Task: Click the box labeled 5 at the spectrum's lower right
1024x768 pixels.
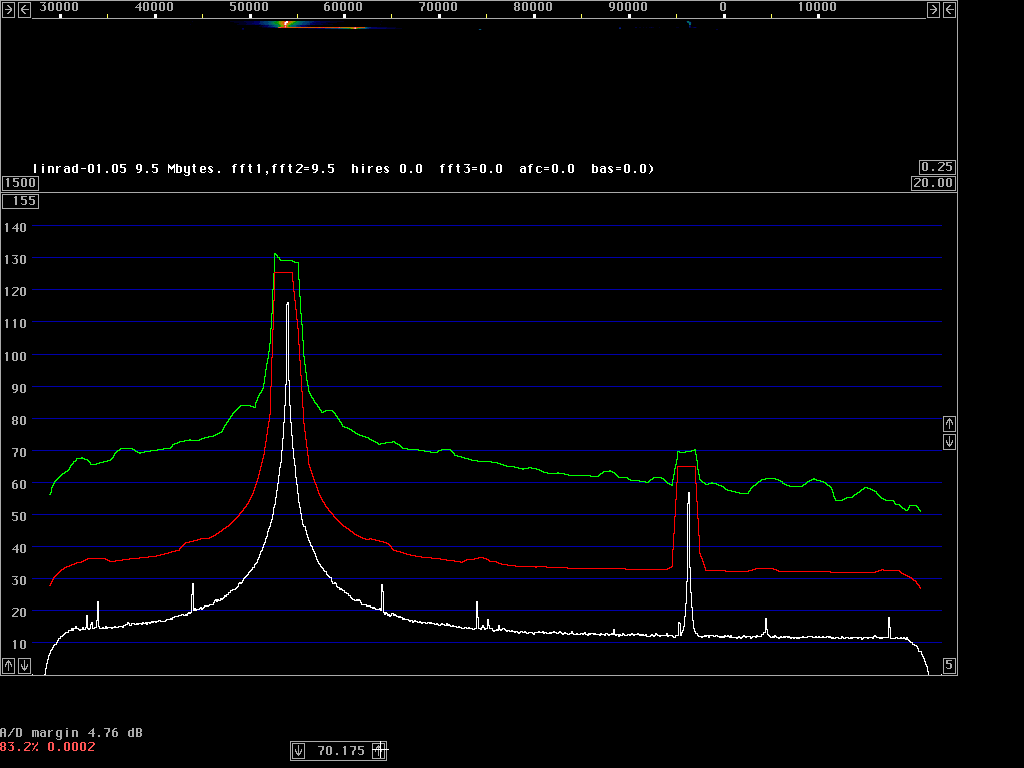Action: pos(950,665)
